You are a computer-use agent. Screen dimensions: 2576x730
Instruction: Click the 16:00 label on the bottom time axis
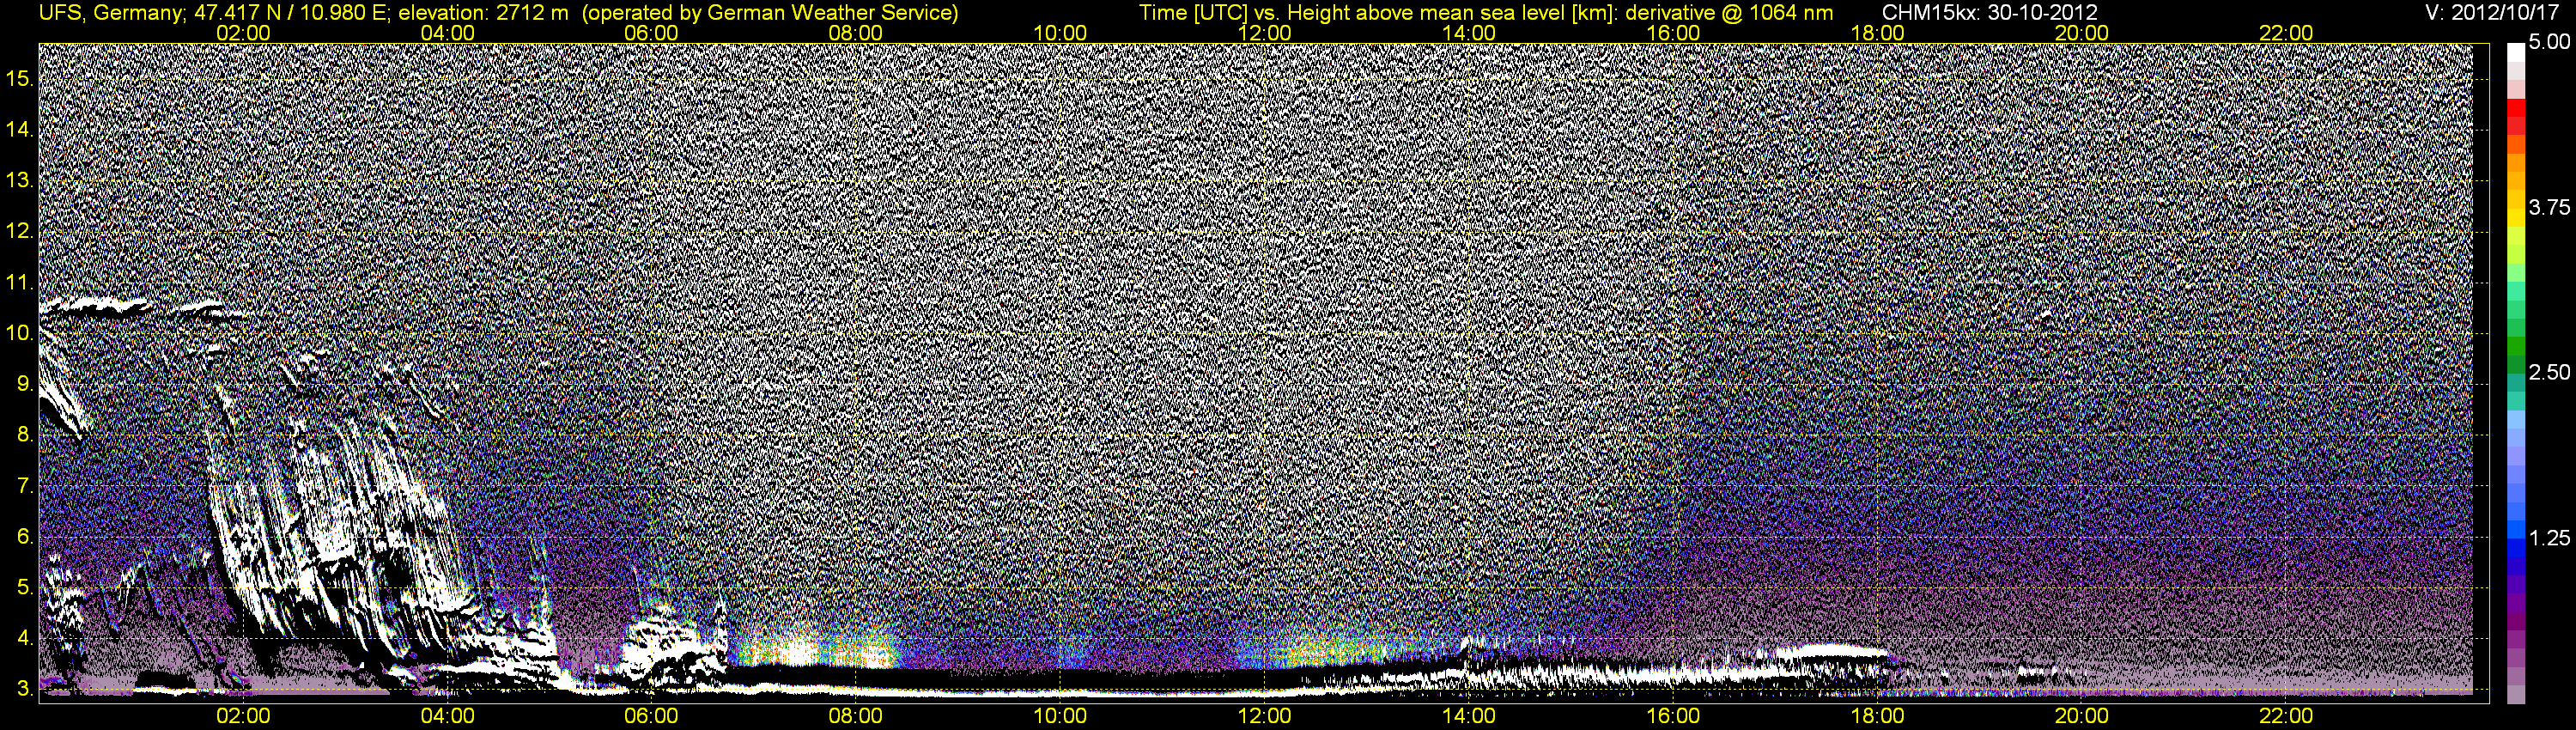tap(1673, 716)
